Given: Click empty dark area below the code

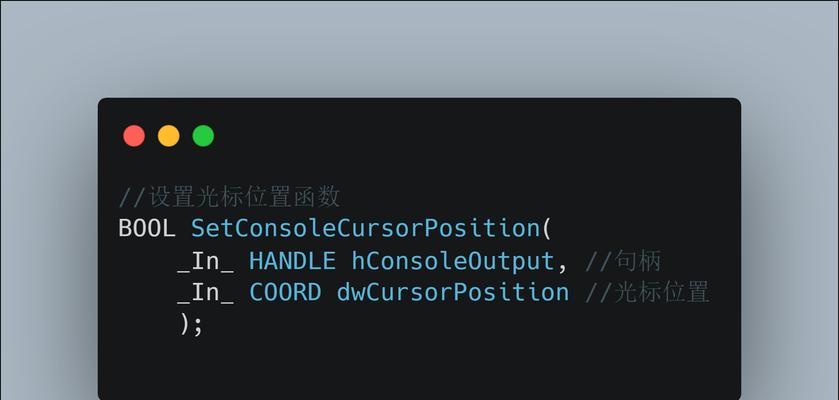Looking at the screenshot, I should pos(420,369).
